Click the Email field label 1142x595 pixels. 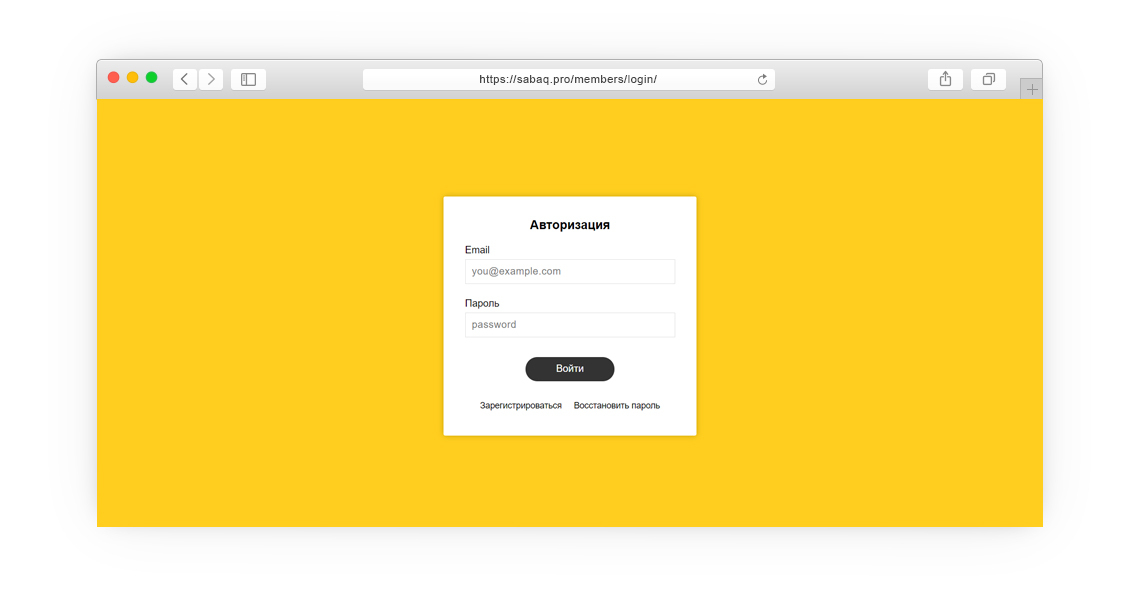pyautogui.click(x=477, y=250)
